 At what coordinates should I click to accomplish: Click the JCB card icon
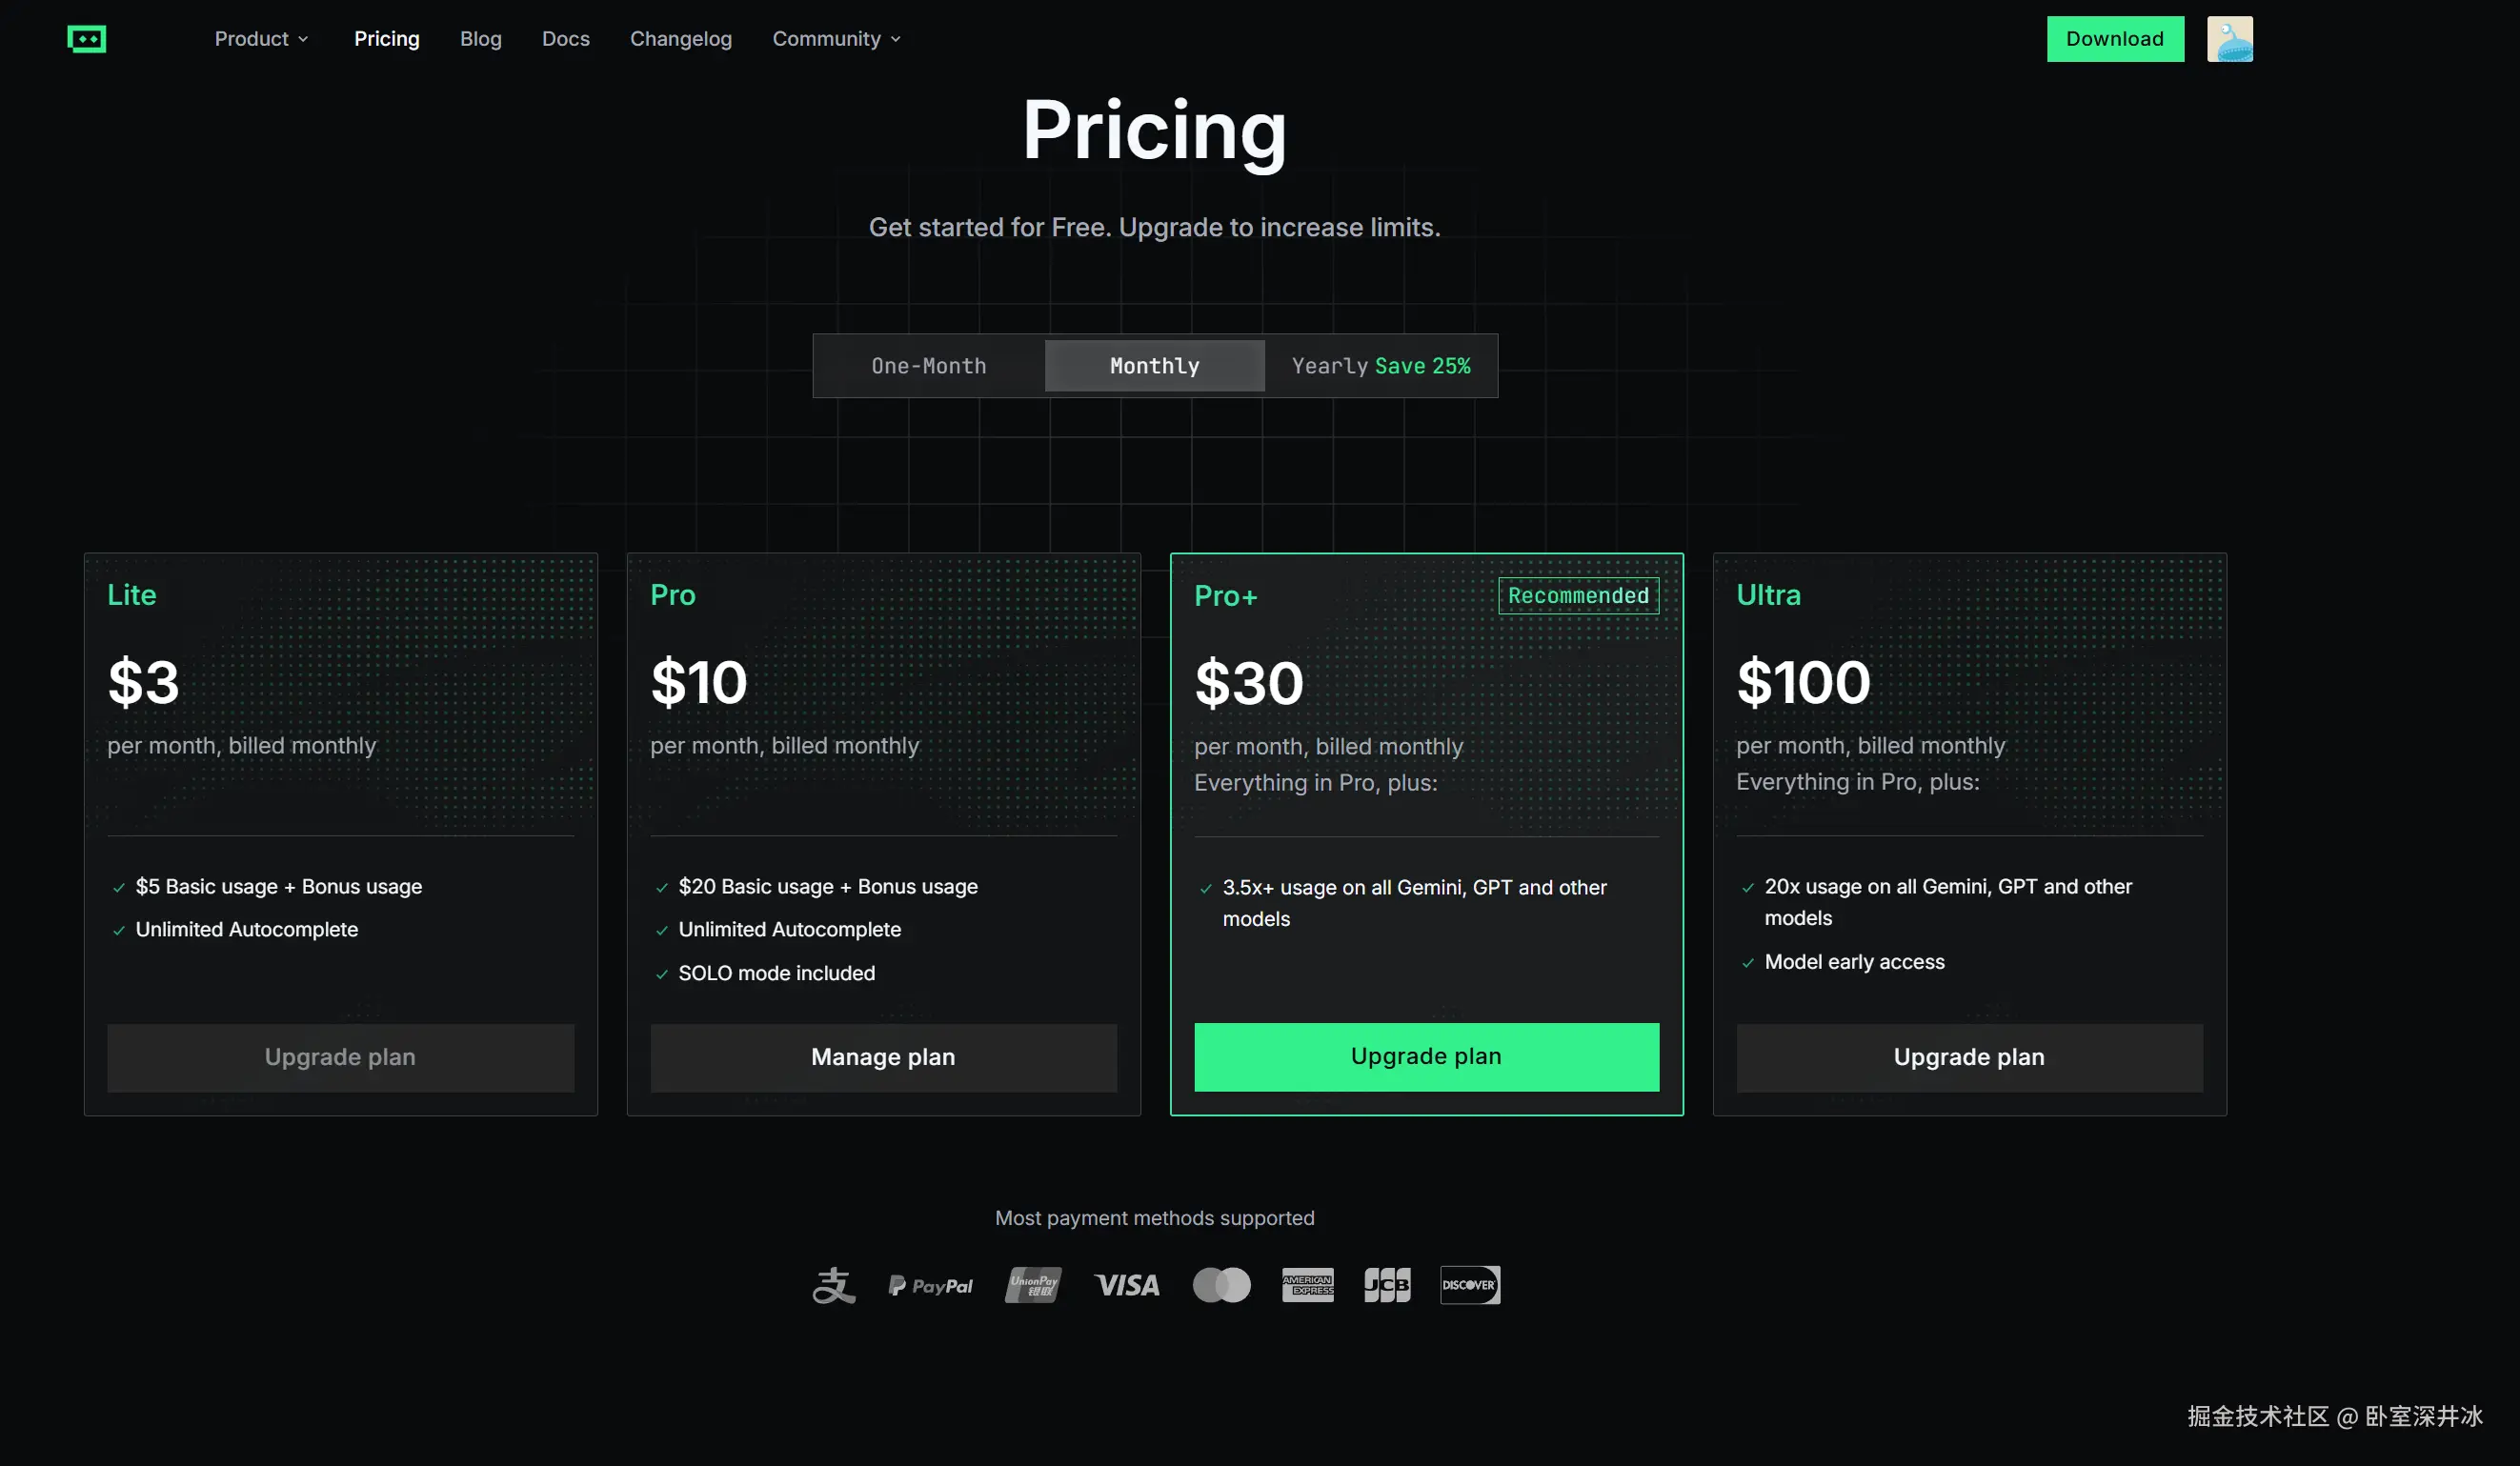coord(1387,1285)
